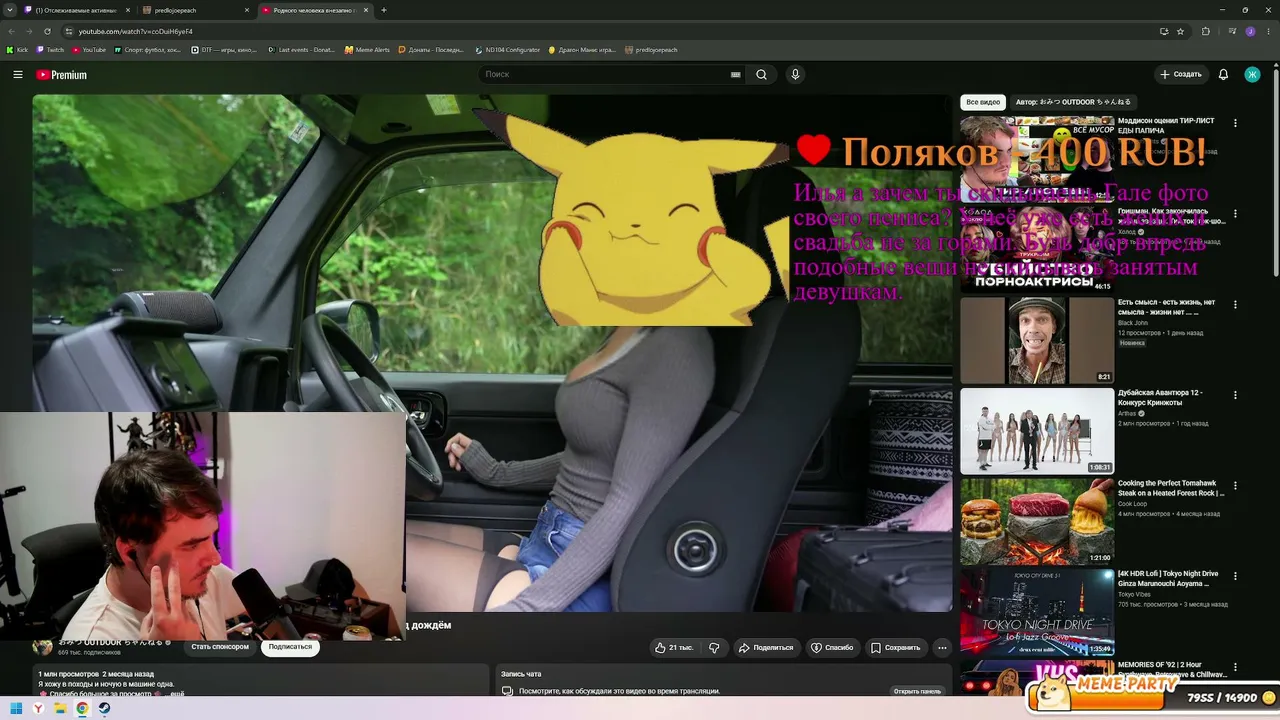Open Есть смысл video thumbnail
The height and width of the screenshot is (720, 1280).
pos(1037,340)
